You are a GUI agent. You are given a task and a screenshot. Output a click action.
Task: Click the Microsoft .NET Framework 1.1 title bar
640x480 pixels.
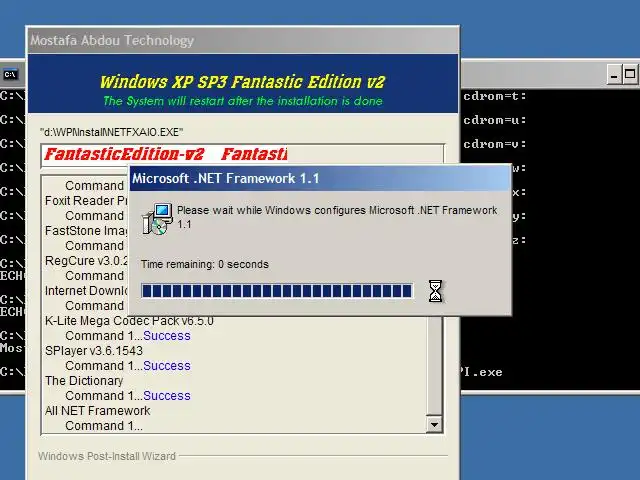pyautogui.click(x=320, y=178)
